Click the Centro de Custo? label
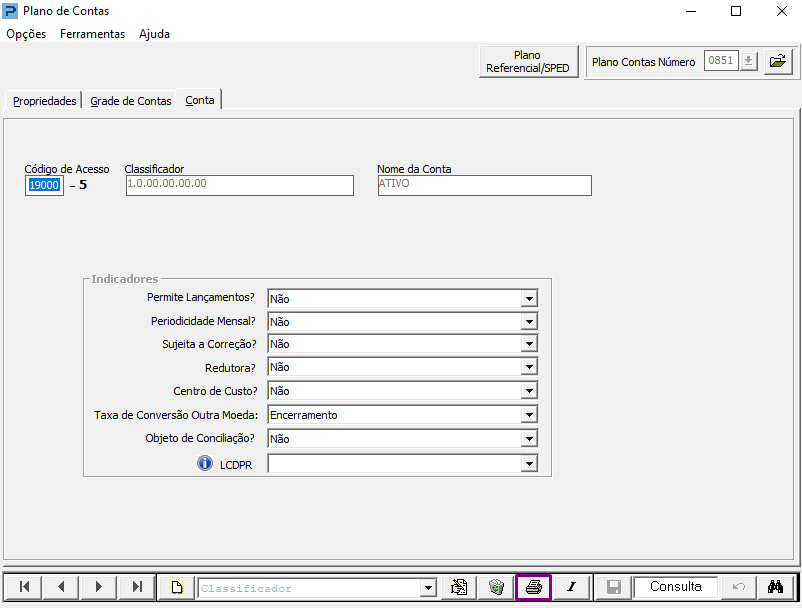The height and width of the screenshot is (608, 802). coord(215,391)
